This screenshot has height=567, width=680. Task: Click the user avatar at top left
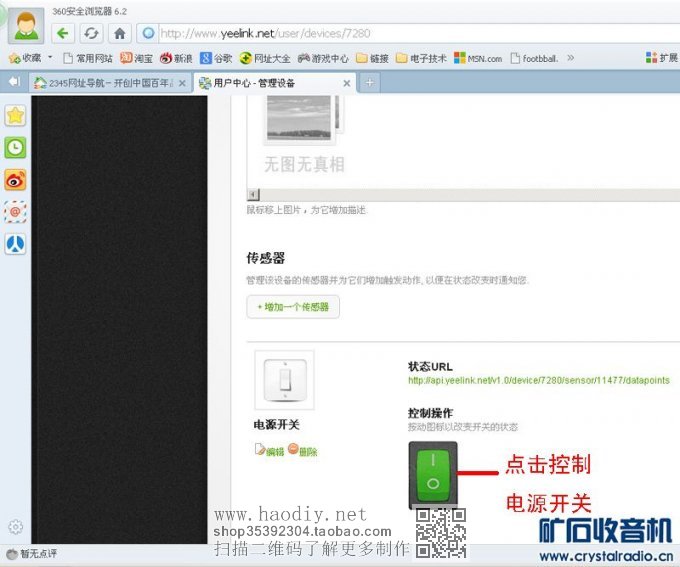(24, 24)
